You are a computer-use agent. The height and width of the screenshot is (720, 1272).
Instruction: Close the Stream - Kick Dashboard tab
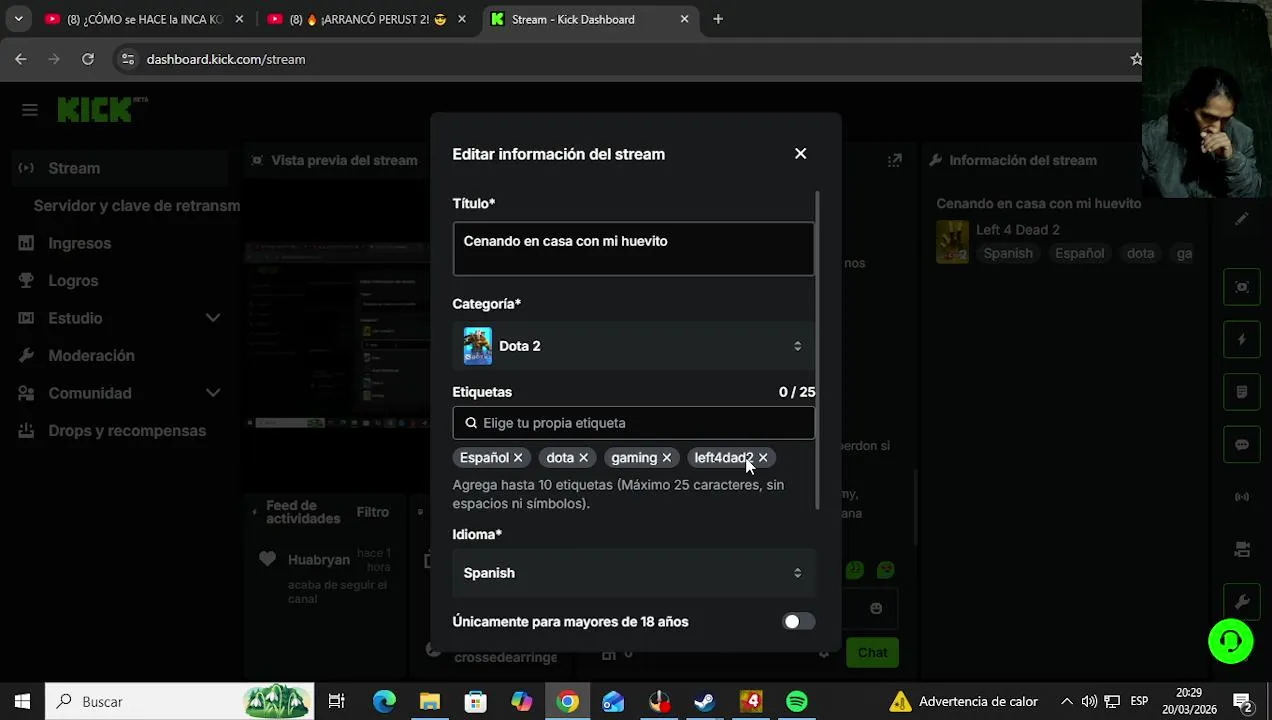pyautogui.click(x=684, y=19)
